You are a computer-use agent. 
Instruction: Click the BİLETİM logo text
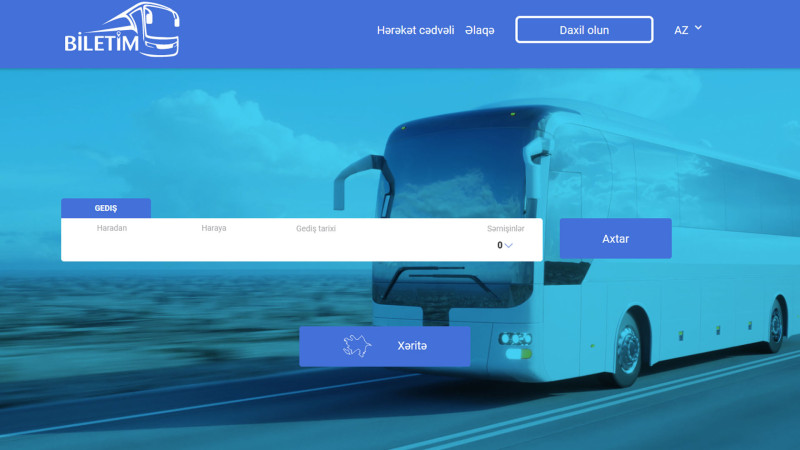pos(102,42)
